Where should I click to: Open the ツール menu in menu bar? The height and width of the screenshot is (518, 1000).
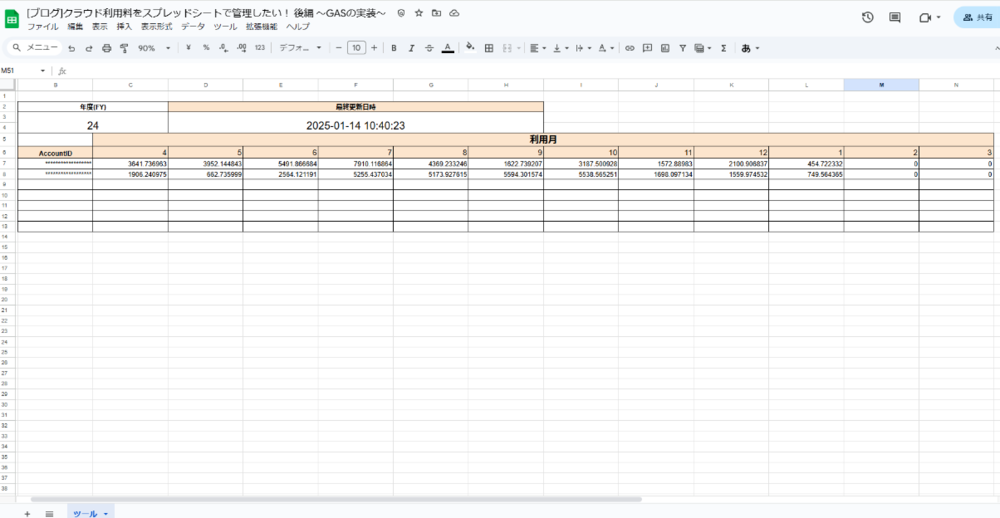coord(225,27)
